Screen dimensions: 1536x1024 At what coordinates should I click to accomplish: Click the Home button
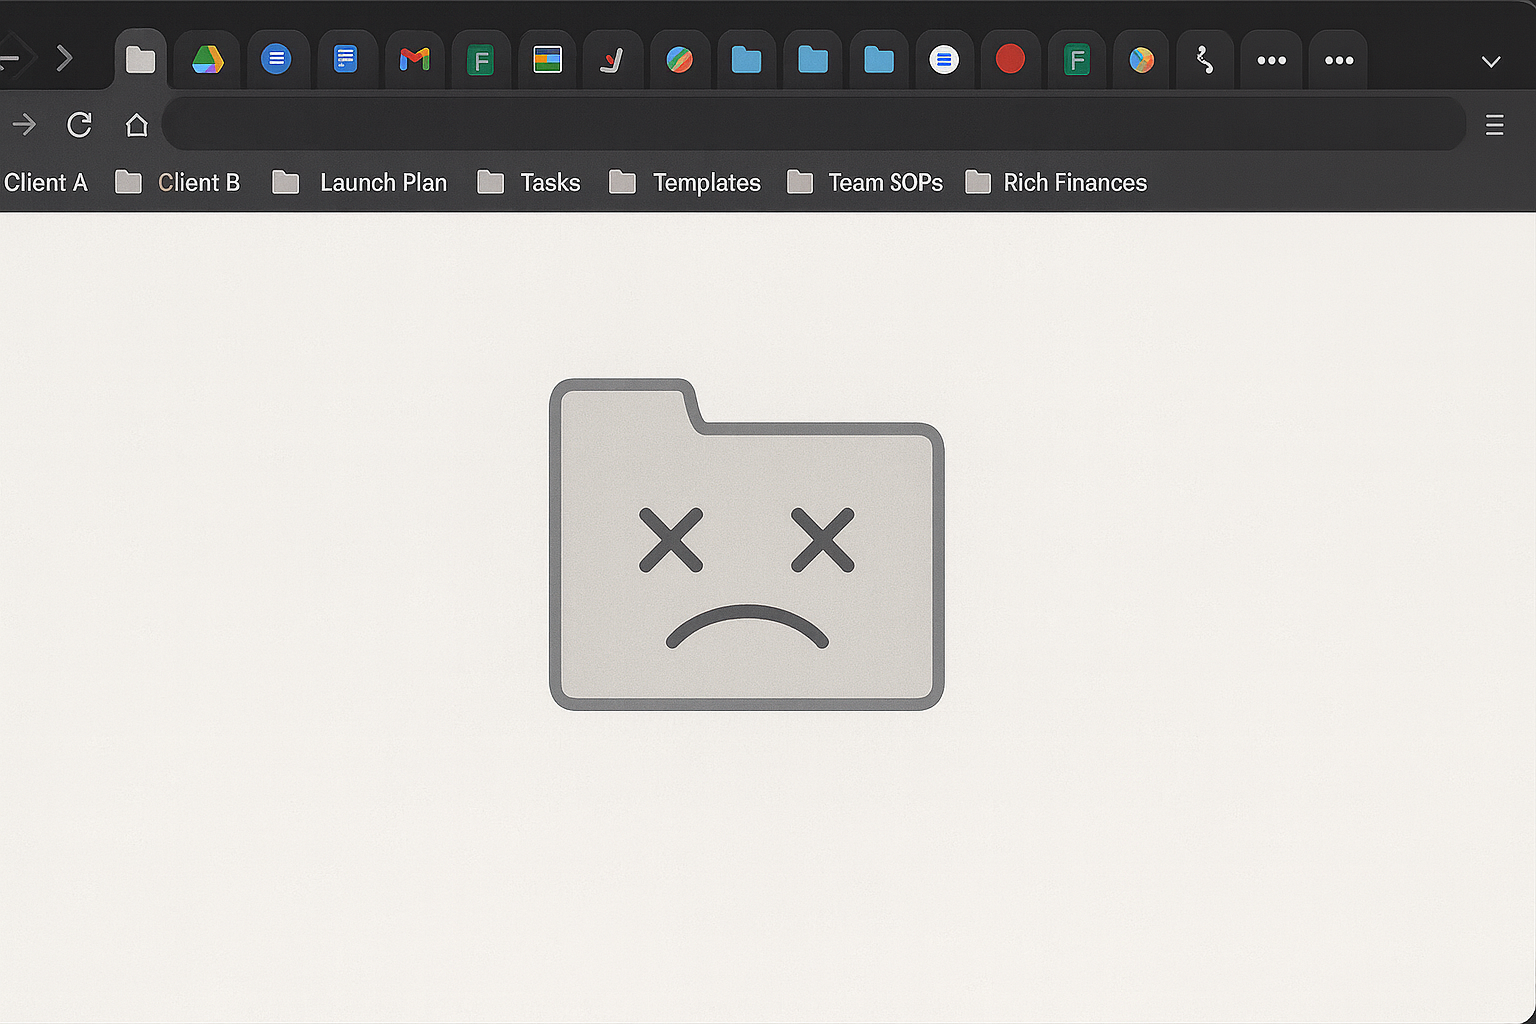point(136,124)
